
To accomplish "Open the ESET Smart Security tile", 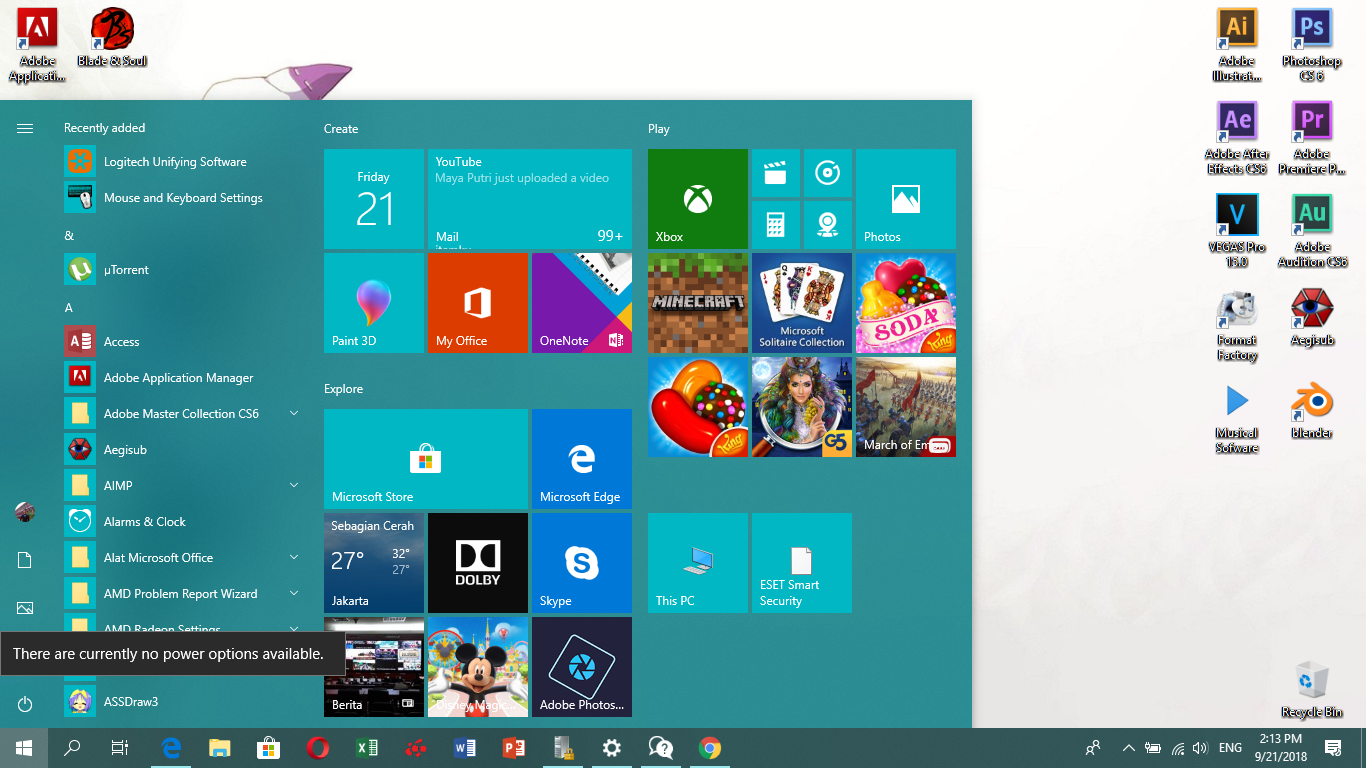I will (x=802, y=563).
